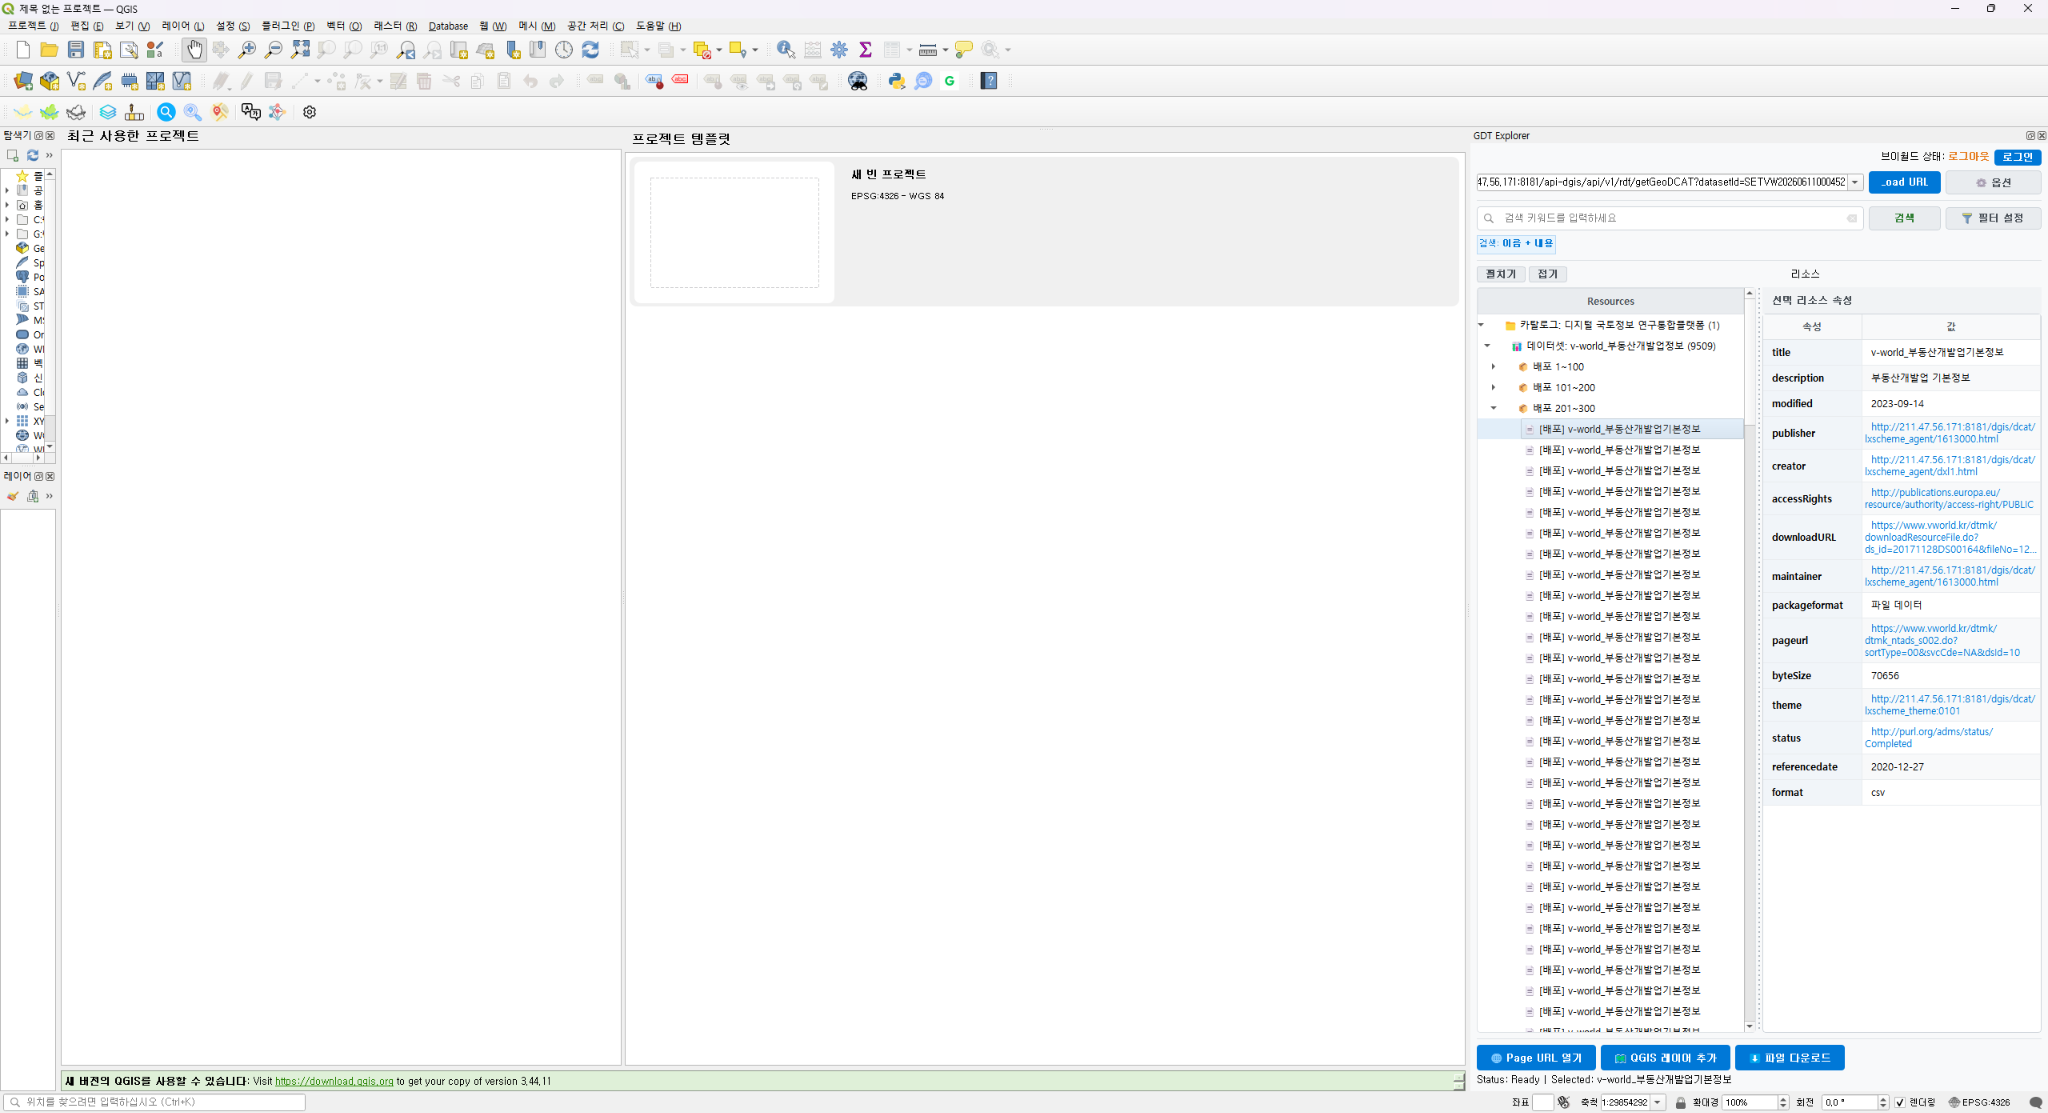Open the measure ruler tool dropdown arrow
Image resolution: width=2048 pixels, height=1113 pixels.
click(945, 50)
